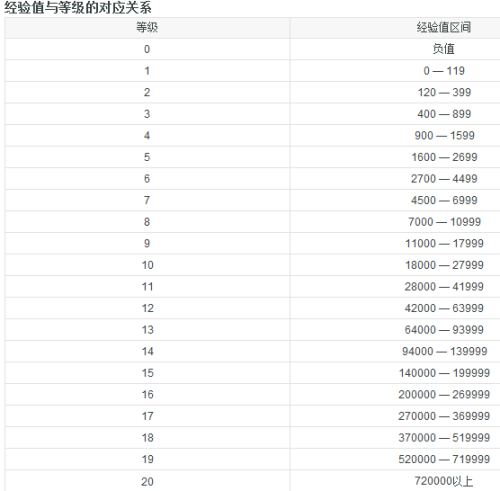500x491 pixels.
Task: Select the level 12 cell
Action: (x=147, y=308)
